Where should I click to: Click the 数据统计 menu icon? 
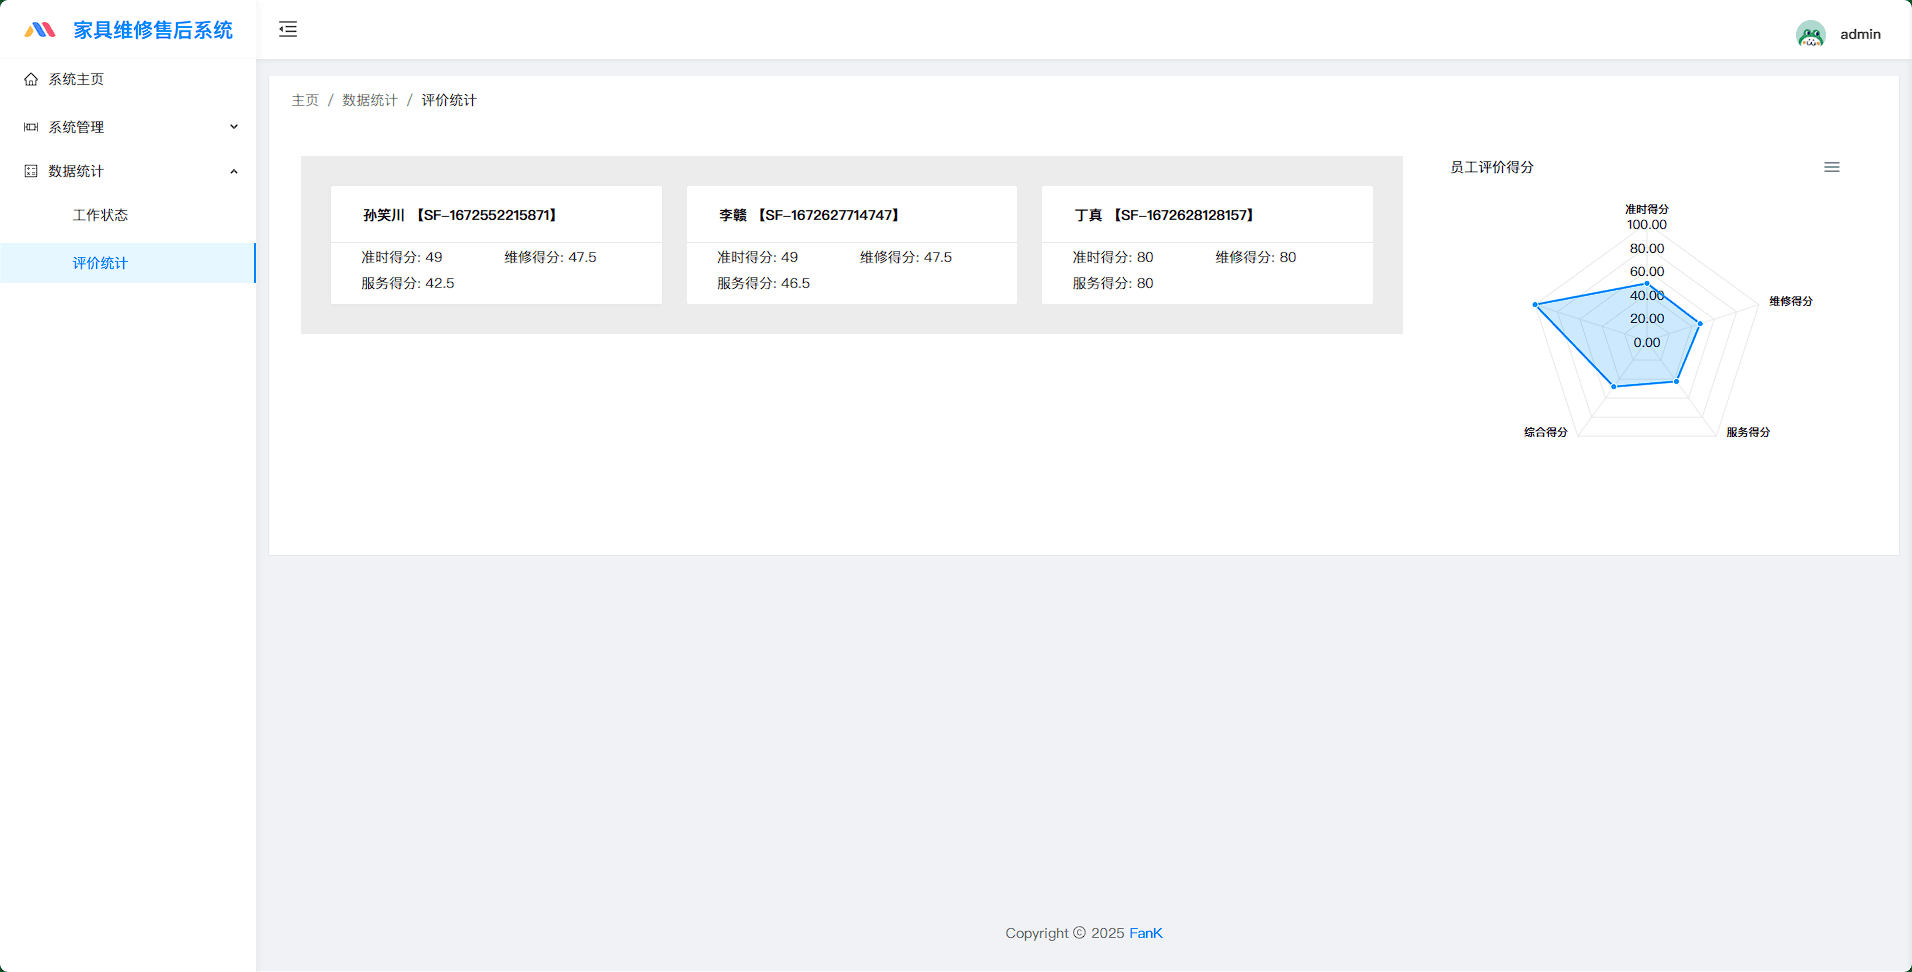click(31, 171)
